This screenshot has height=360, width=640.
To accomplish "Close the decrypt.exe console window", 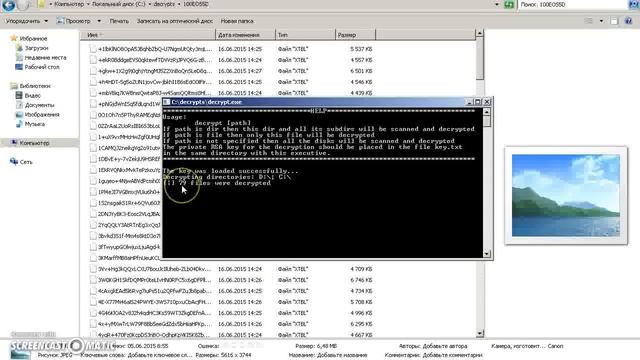I will click(487, 102).
